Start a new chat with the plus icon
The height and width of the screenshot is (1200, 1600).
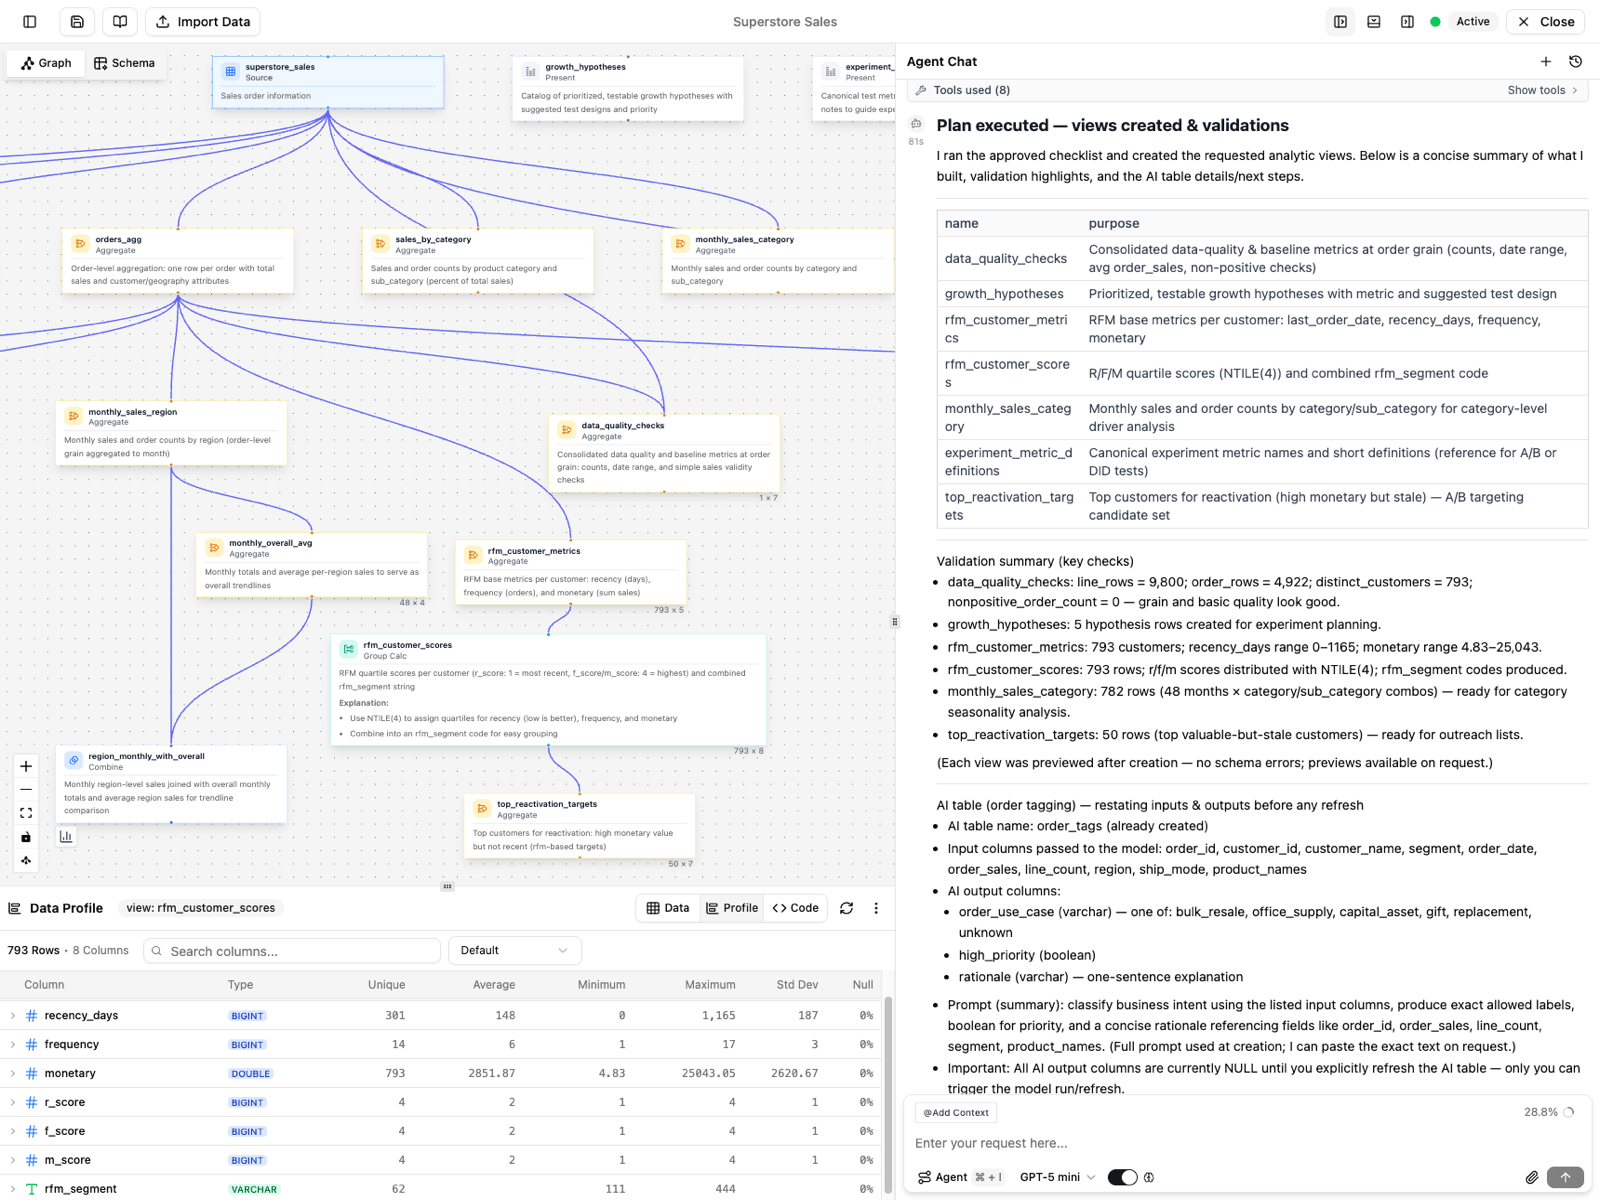tap(1546, 61)
